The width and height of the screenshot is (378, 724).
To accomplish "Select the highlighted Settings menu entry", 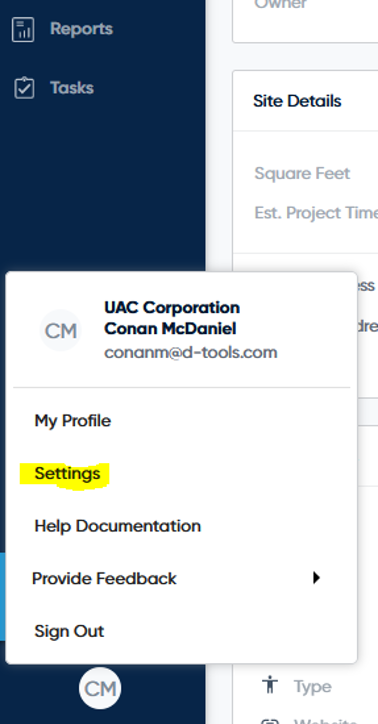I will [67, 474].
